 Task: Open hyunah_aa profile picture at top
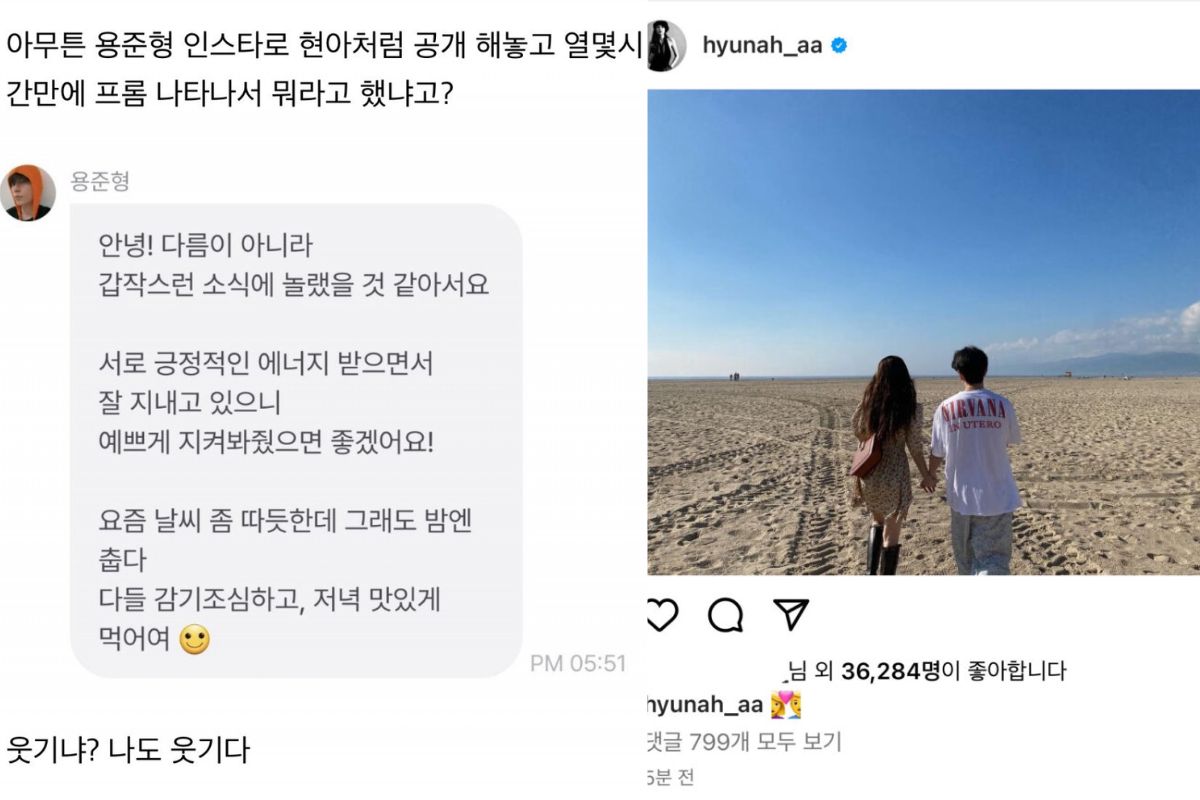(666, 46)
